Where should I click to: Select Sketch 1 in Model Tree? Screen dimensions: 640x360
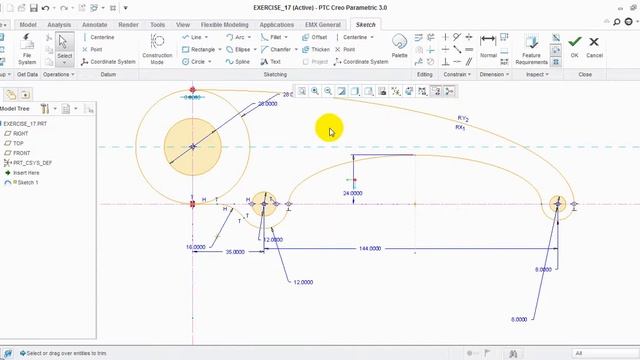point(22,182)
